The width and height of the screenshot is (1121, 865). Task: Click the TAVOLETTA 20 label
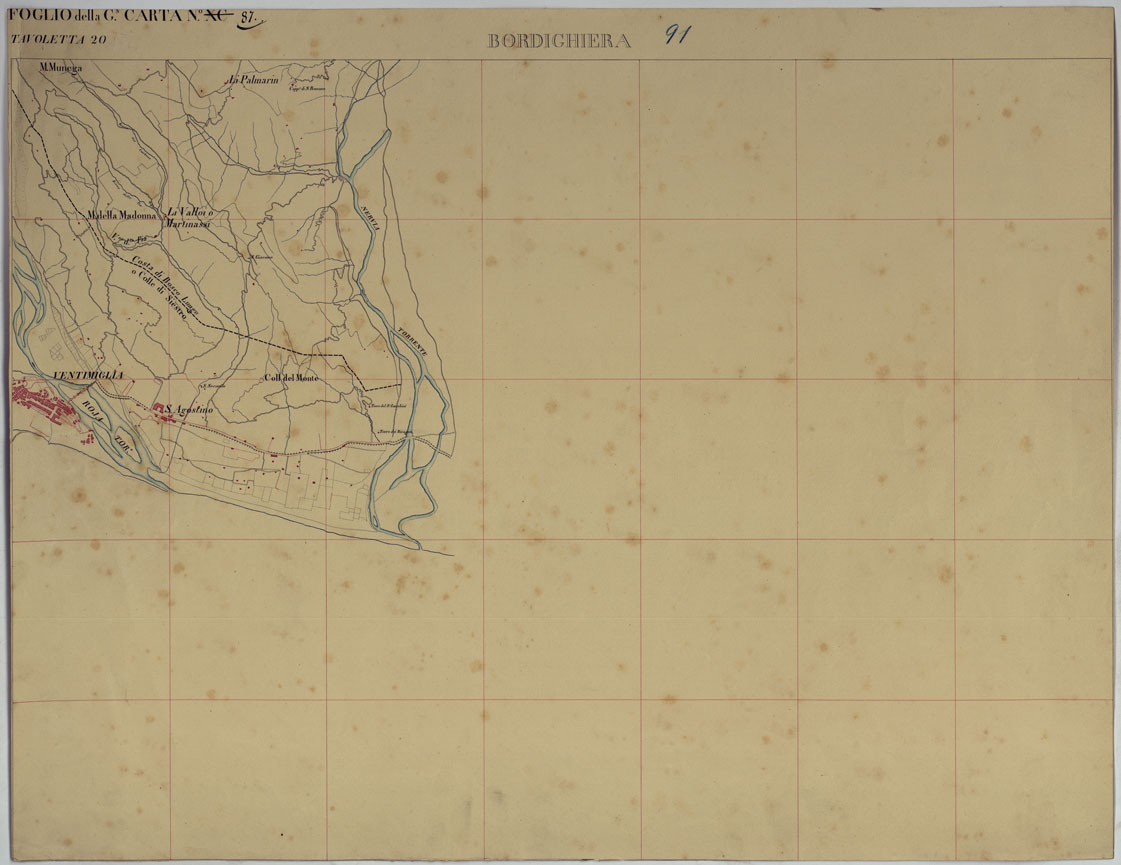tap(57, 40)
